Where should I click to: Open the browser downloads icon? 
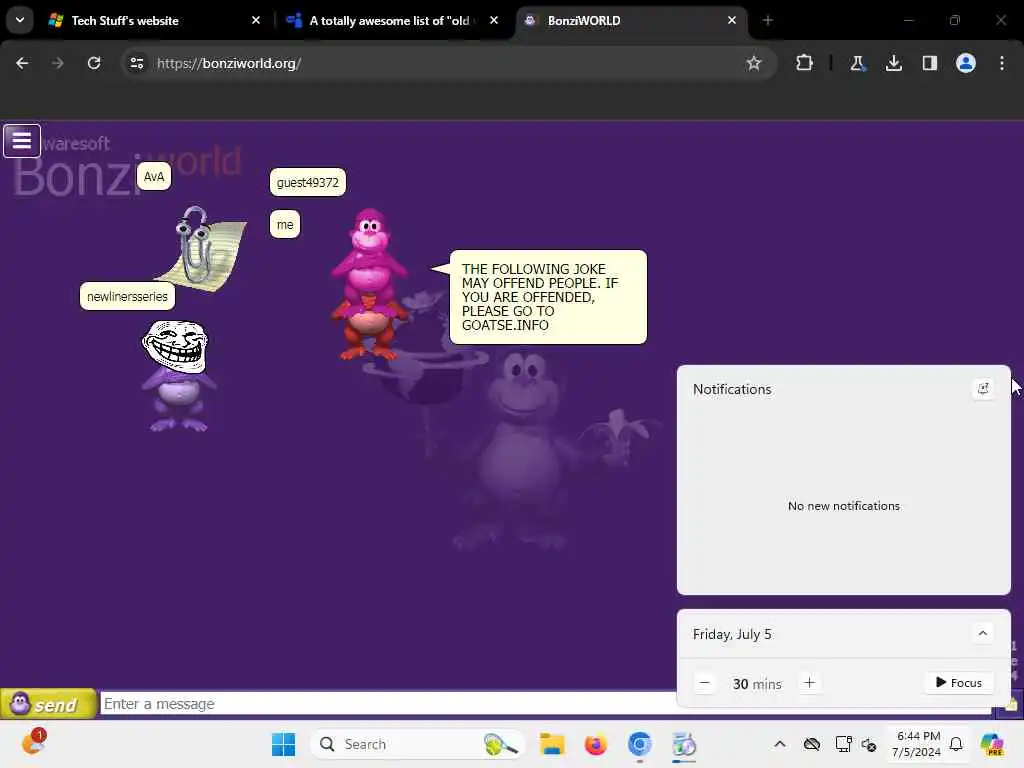click(x=893, y=63)
